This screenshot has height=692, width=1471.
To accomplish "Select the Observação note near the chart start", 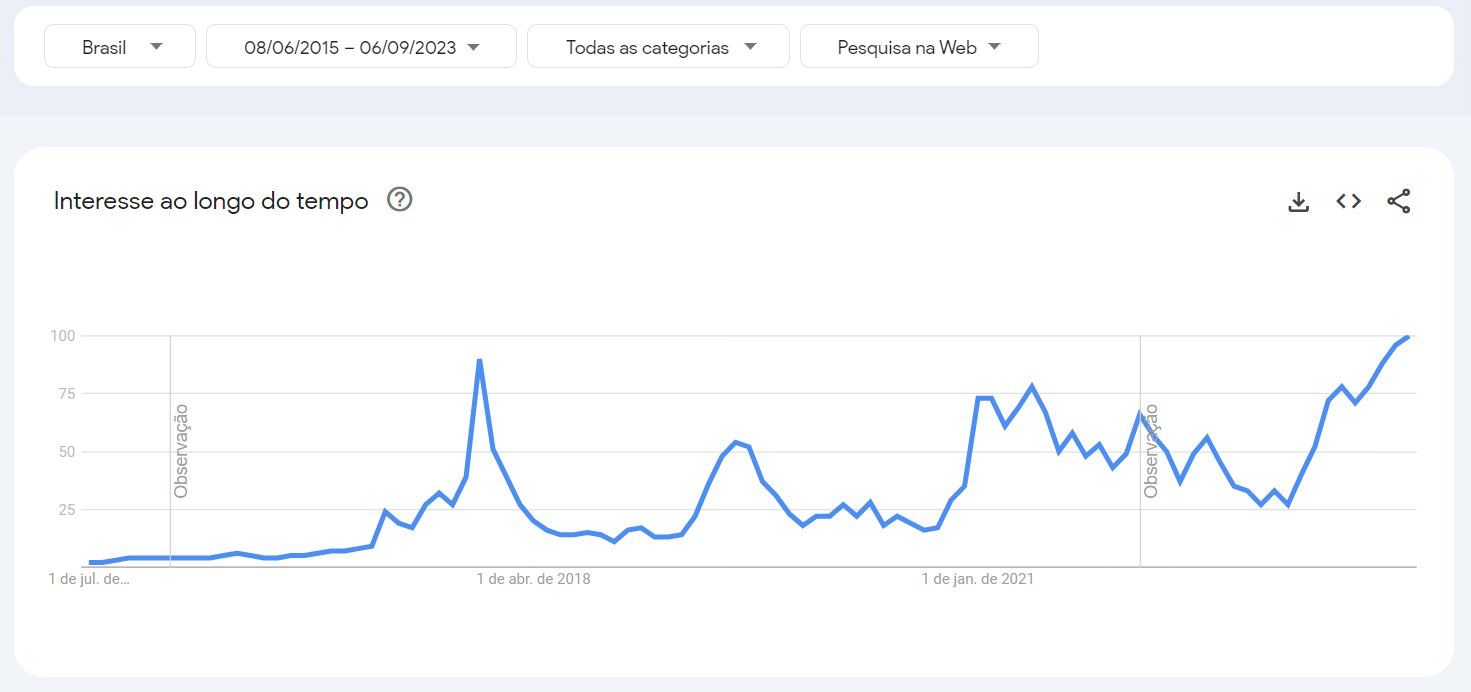I will (181, 450).
